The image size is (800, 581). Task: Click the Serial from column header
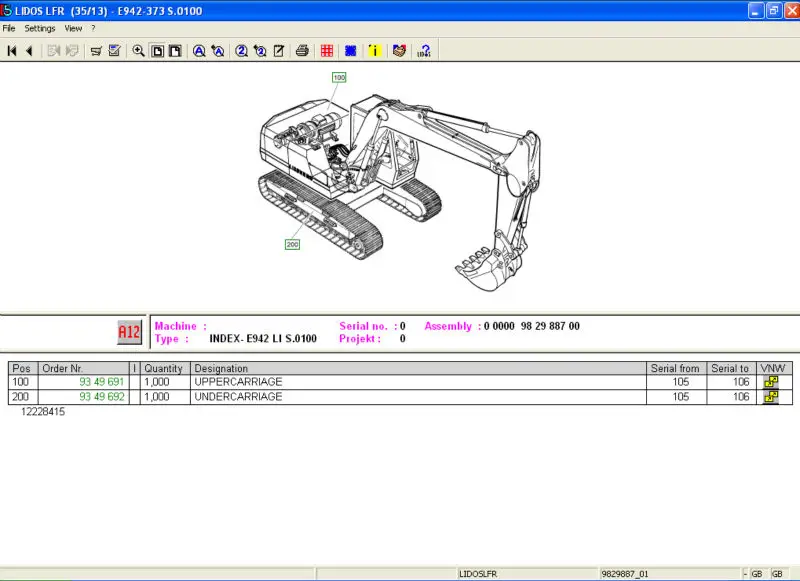(x=677, y=368)
